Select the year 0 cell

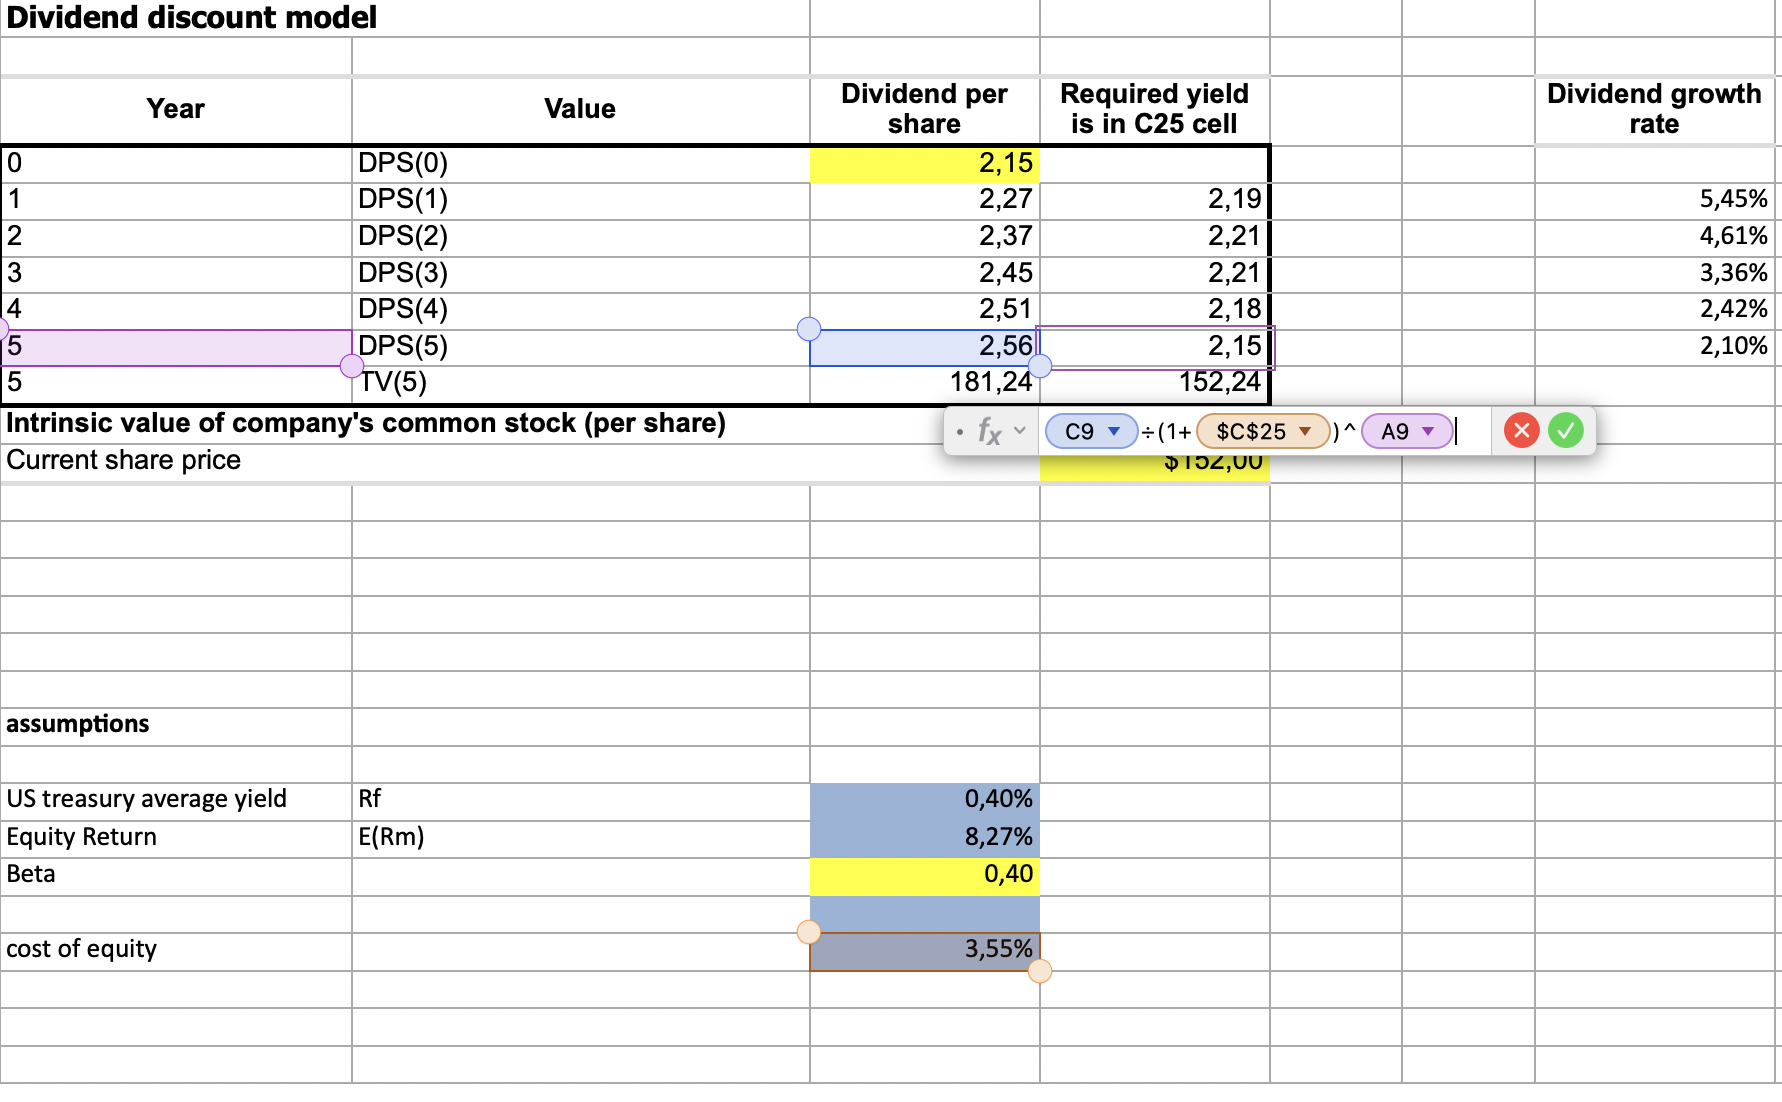(176, 164)
